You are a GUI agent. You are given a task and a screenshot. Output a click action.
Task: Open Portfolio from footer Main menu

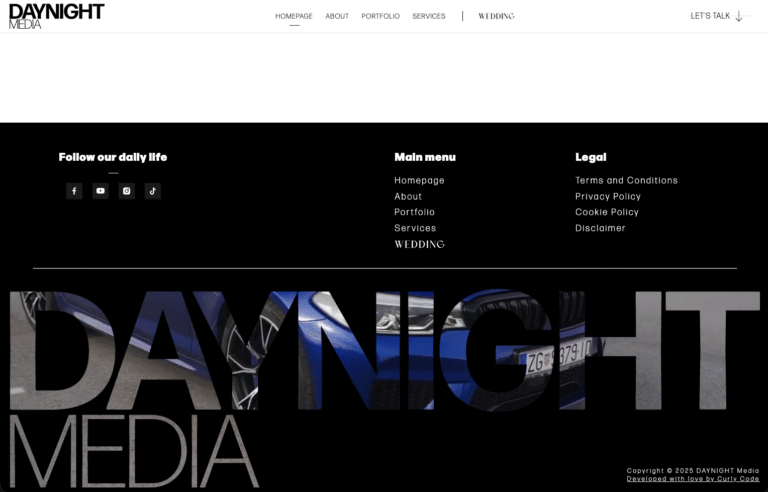pos(414,212)
